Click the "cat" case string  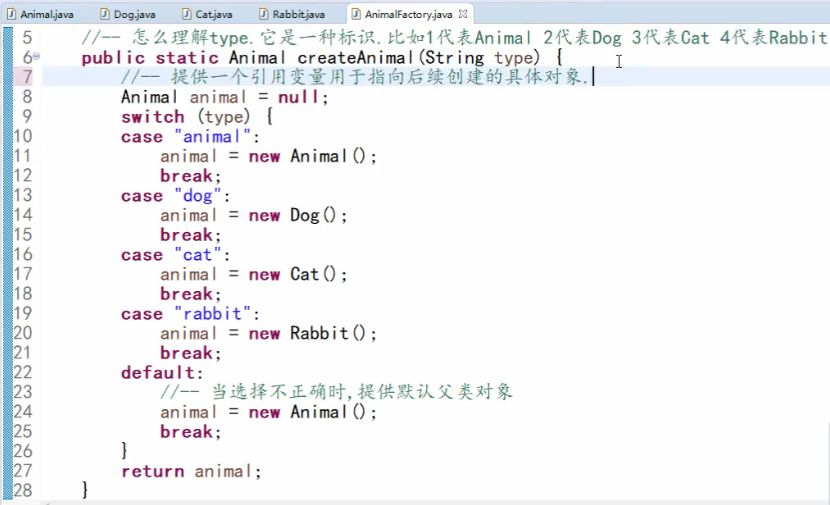[197, 255]
